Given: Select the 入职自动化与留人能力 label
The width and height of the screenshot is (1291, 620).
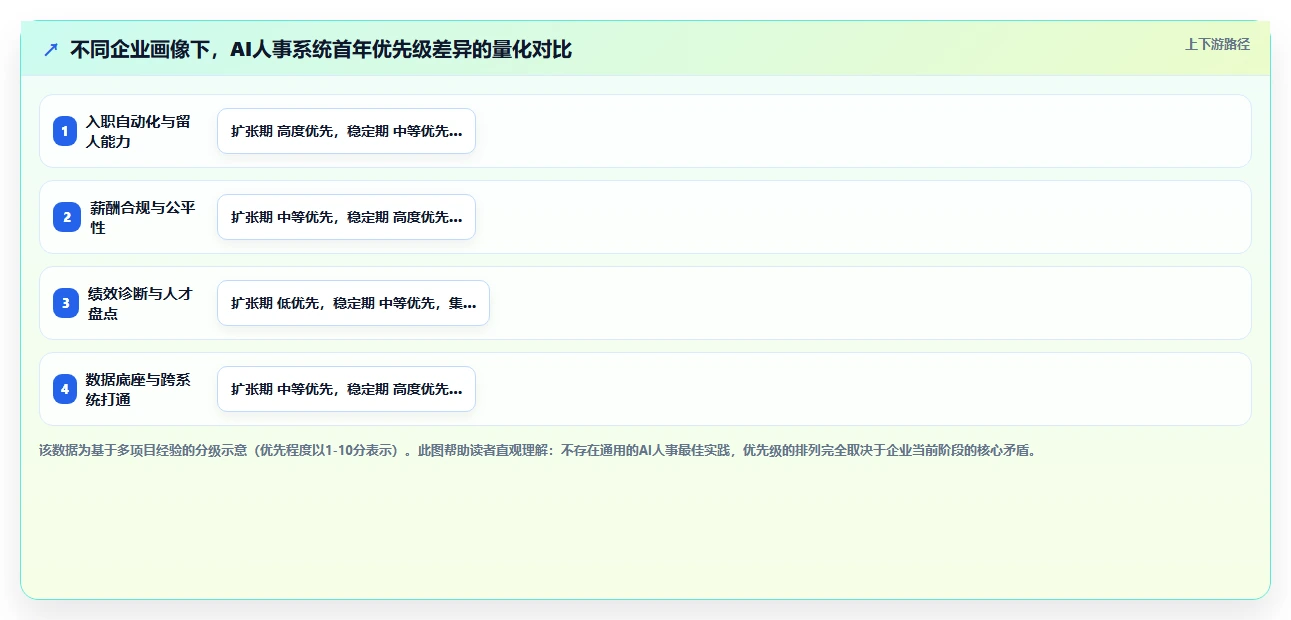Looking at the screenshot, I should click(x=138, y=131).
